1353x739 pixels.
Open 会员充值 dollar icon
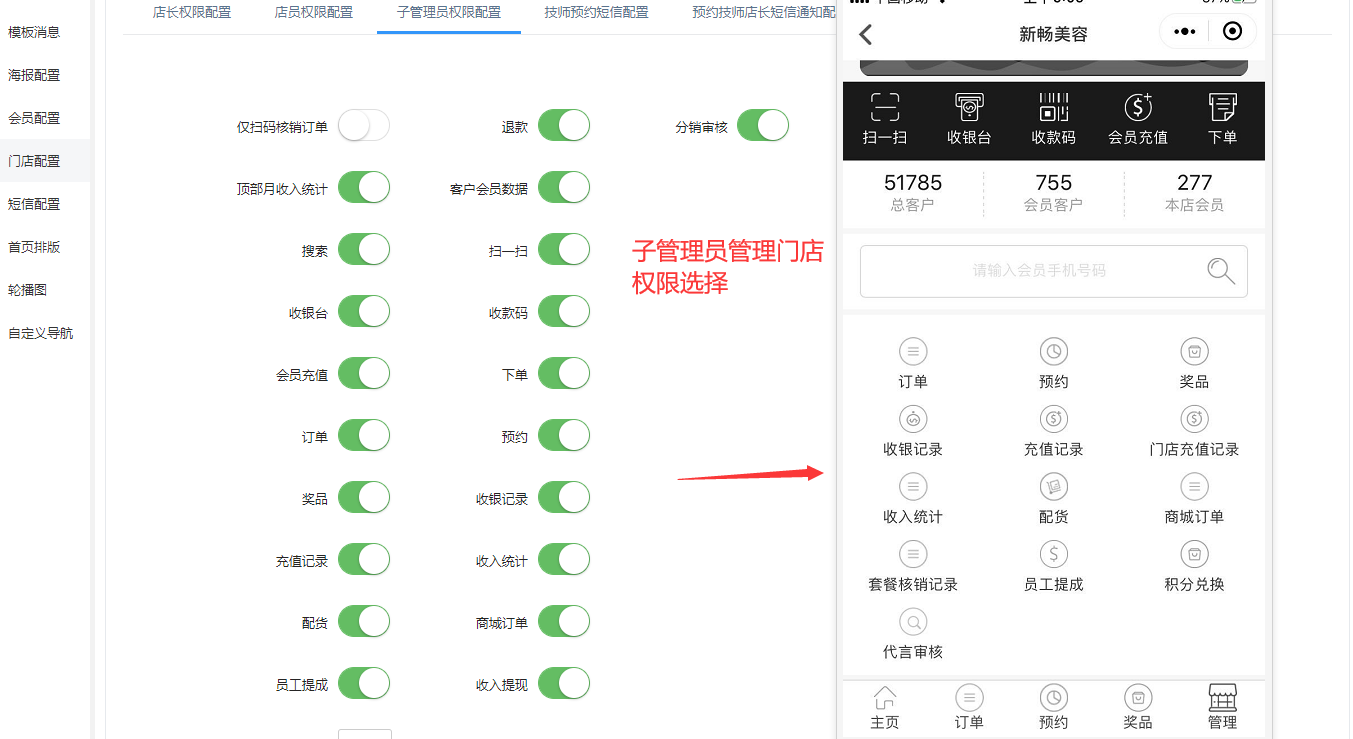point(1138,107)
